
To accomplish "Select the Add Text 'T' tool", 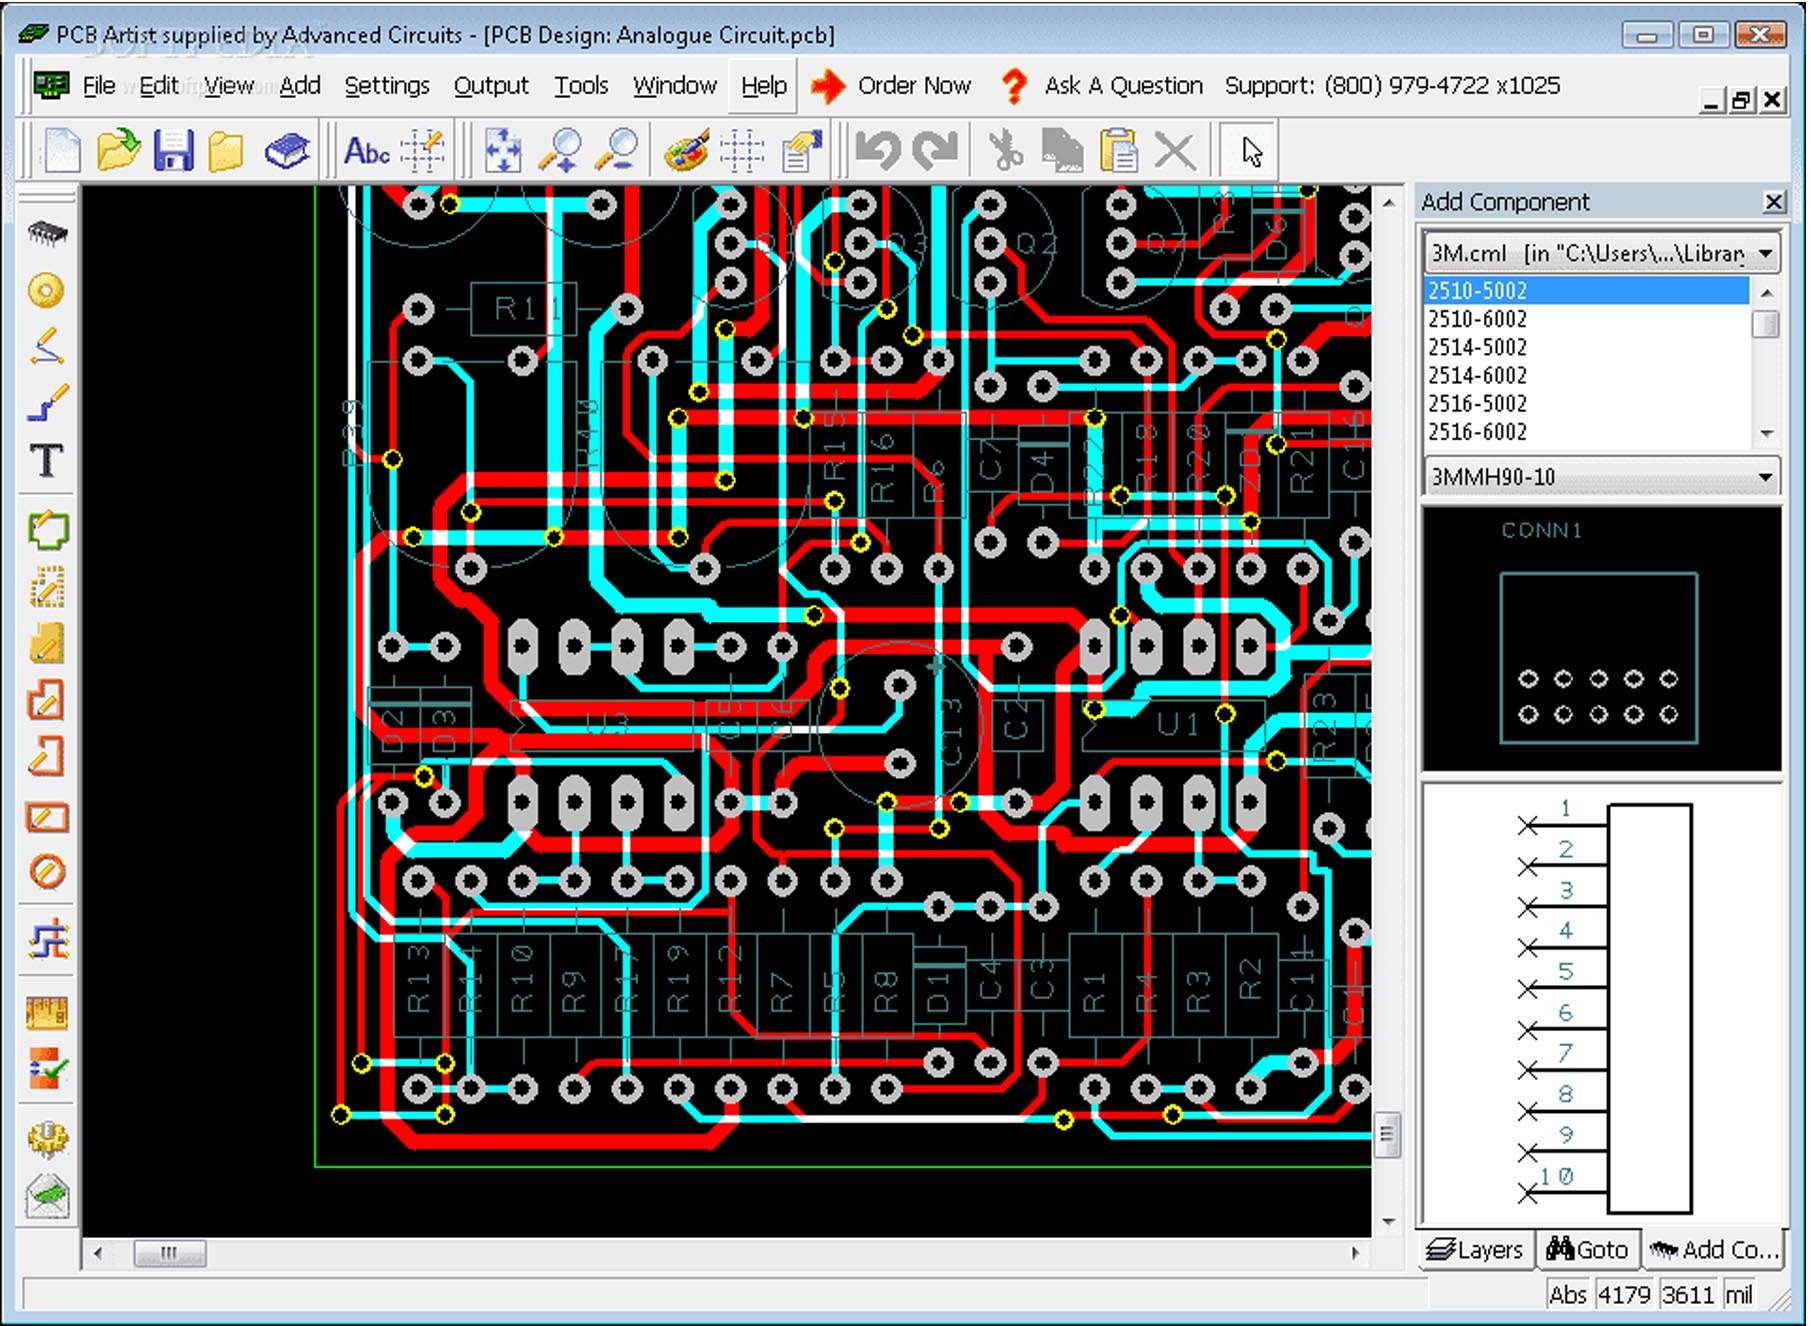I will pos(46,461).
